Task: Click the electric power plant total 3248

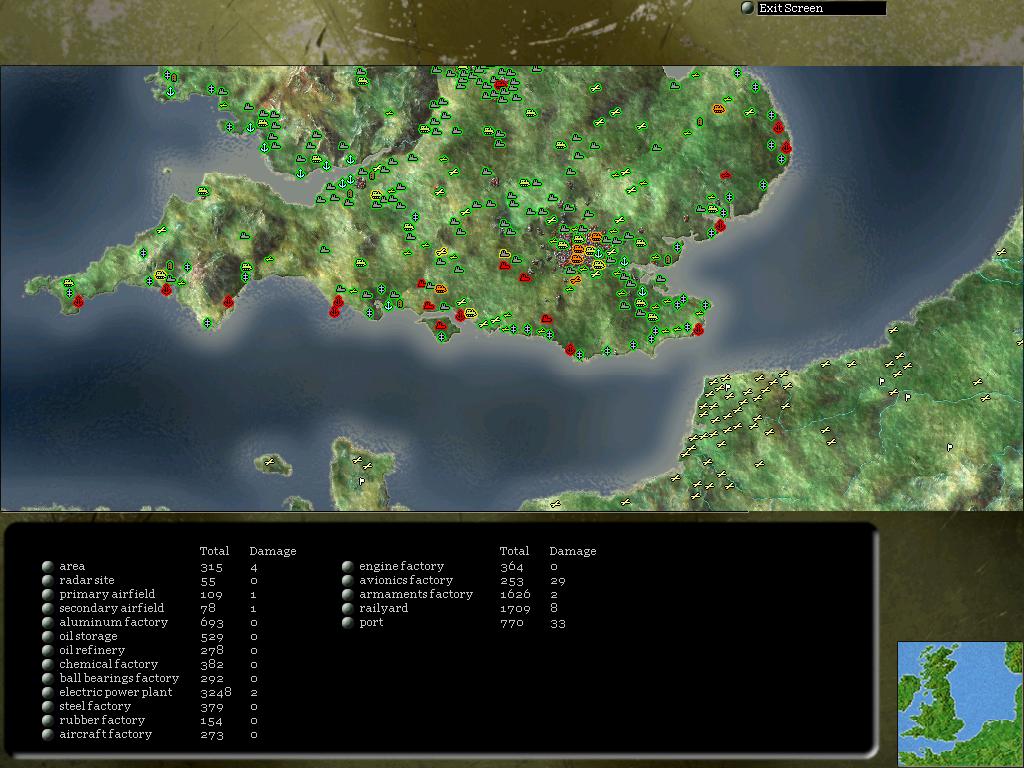Action: [x=216, y=692]
